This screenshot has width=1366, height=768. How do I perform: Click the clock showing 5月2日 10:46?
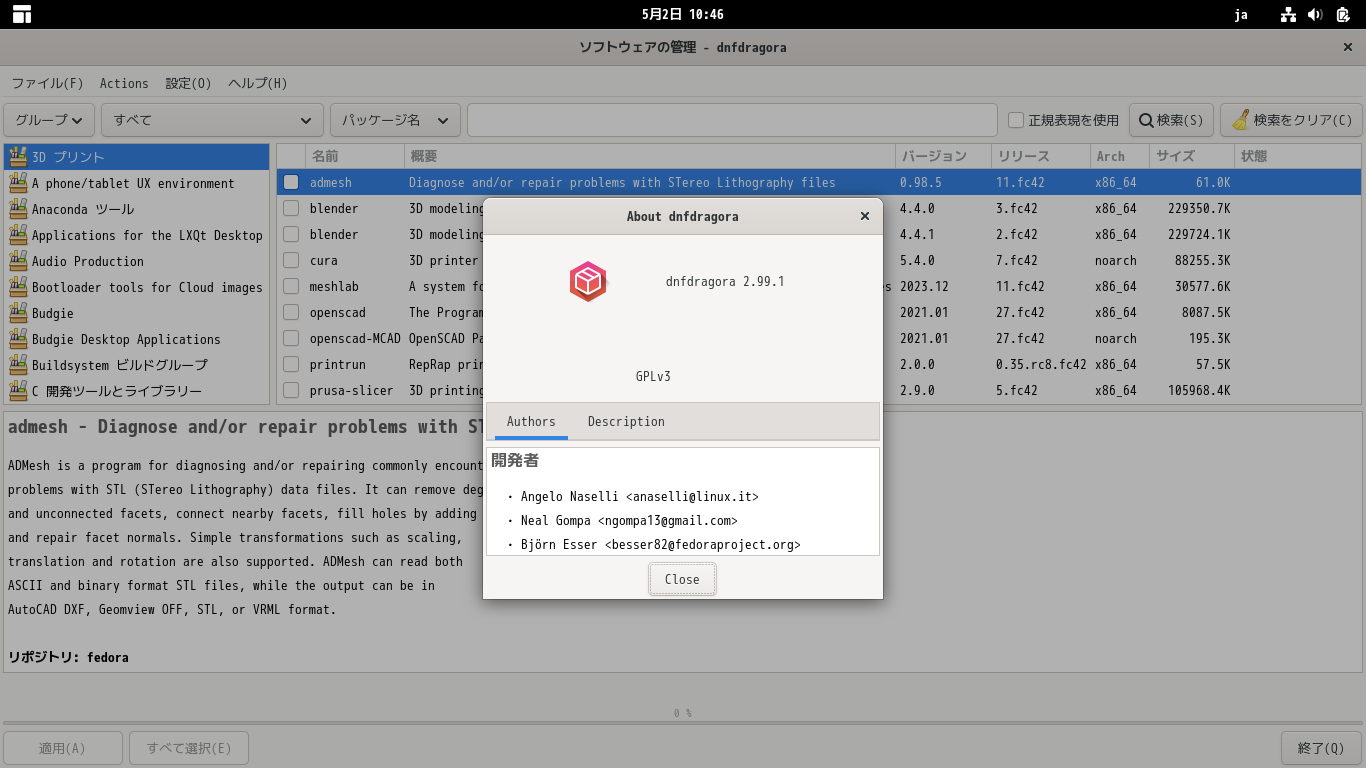pos(683,14)
